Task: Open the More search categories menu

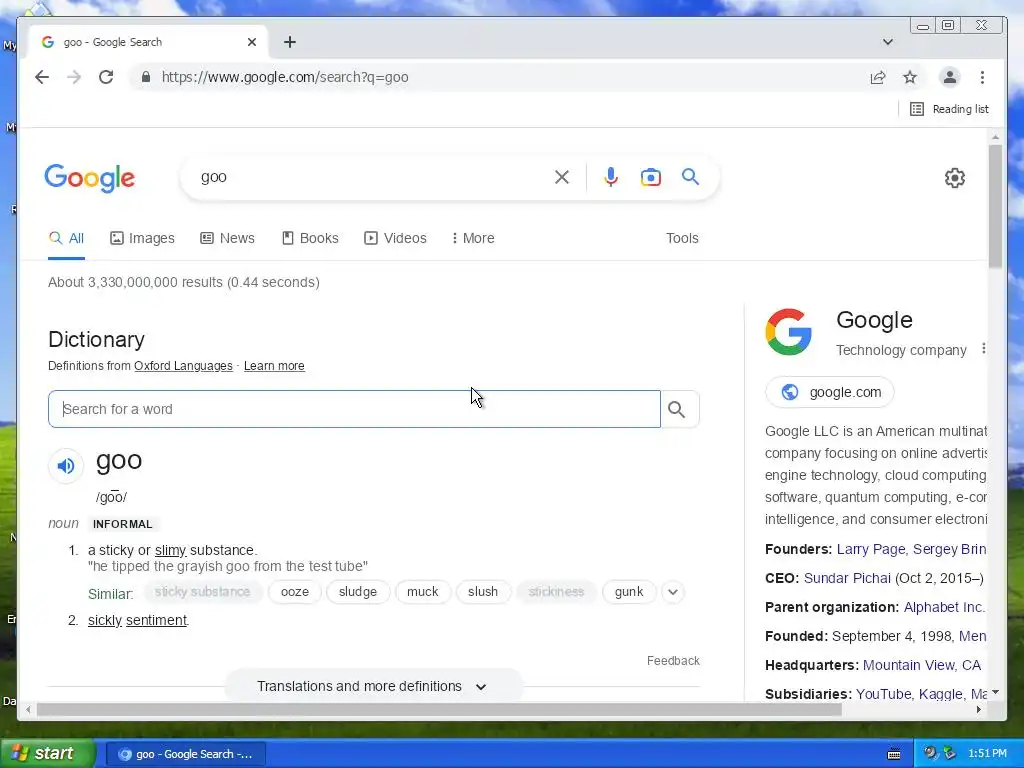Action: [x=473, y=238]
